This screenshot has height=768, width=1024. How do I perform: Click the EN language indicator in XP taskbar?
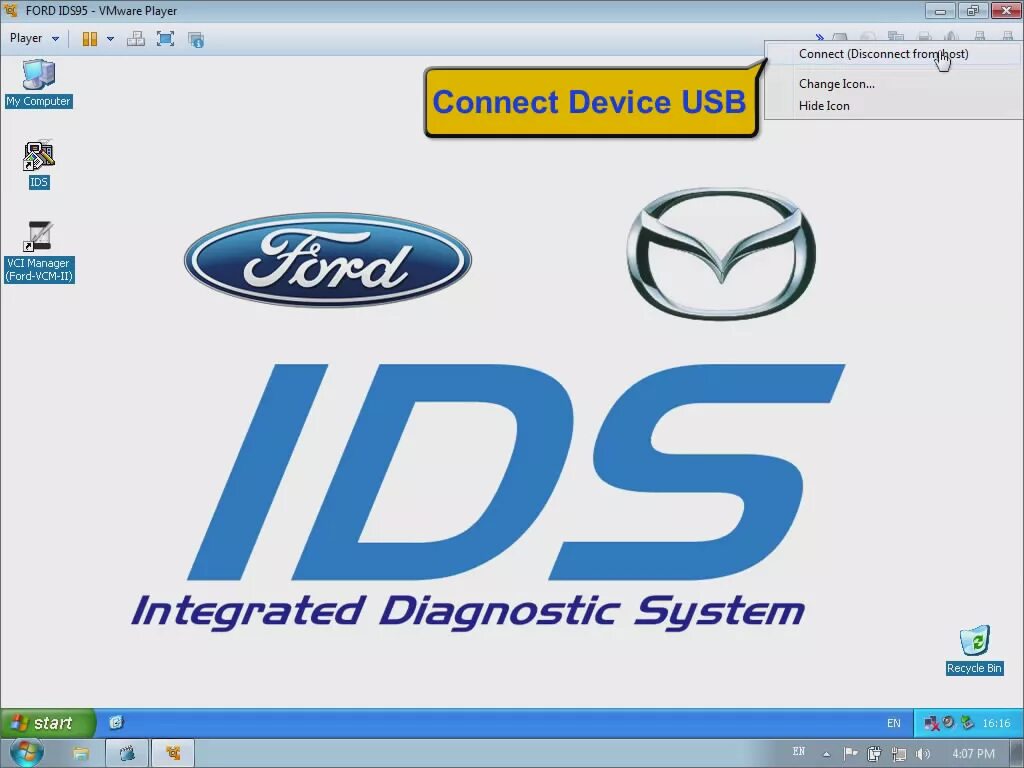pos(893,723)
